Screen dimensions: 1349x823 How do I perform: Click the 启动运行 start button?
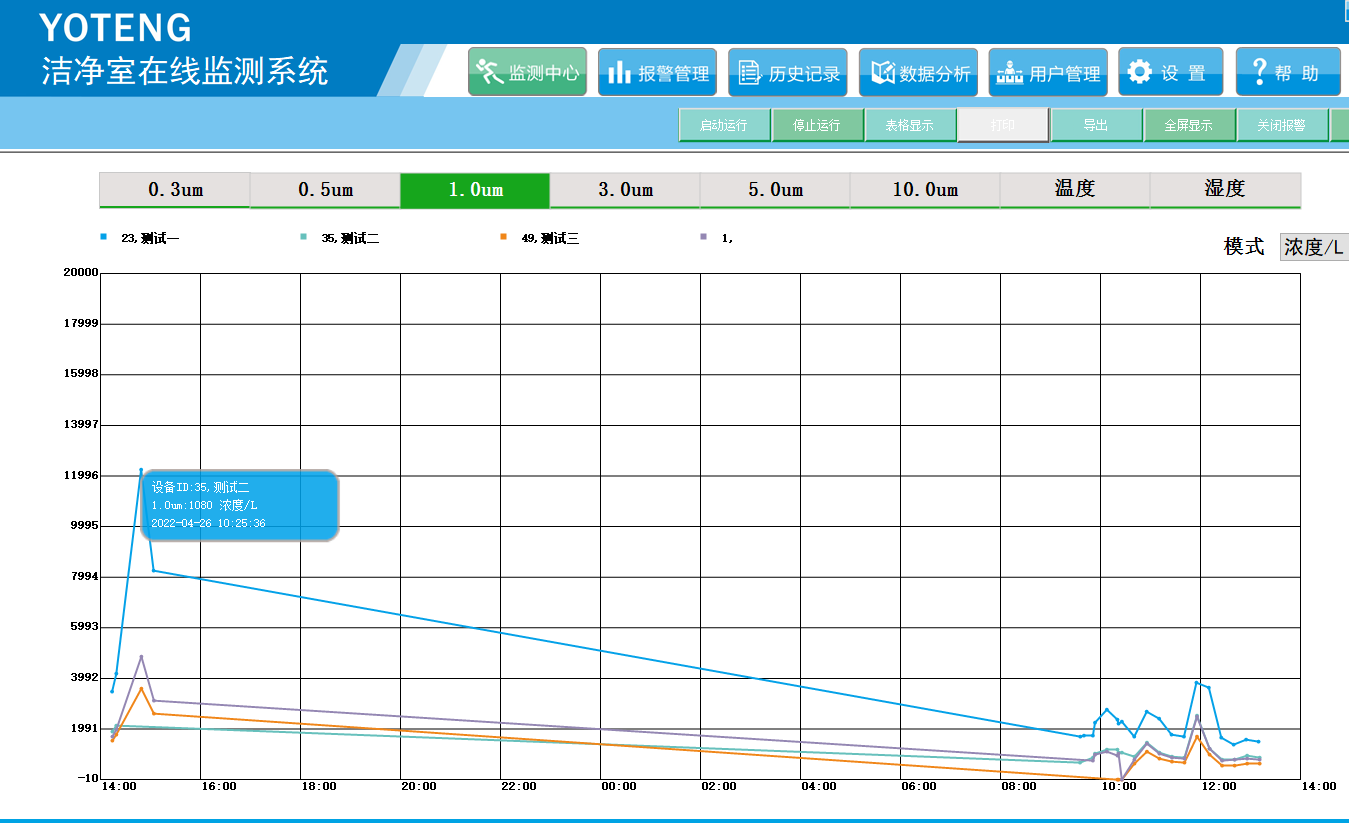[x=725, y=126]
